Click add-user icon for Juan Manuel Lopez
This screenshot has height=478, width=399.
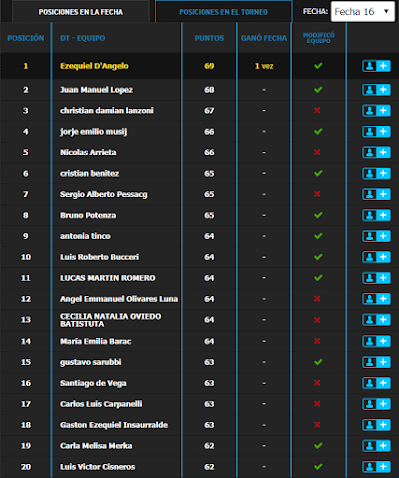click(376, 90)
